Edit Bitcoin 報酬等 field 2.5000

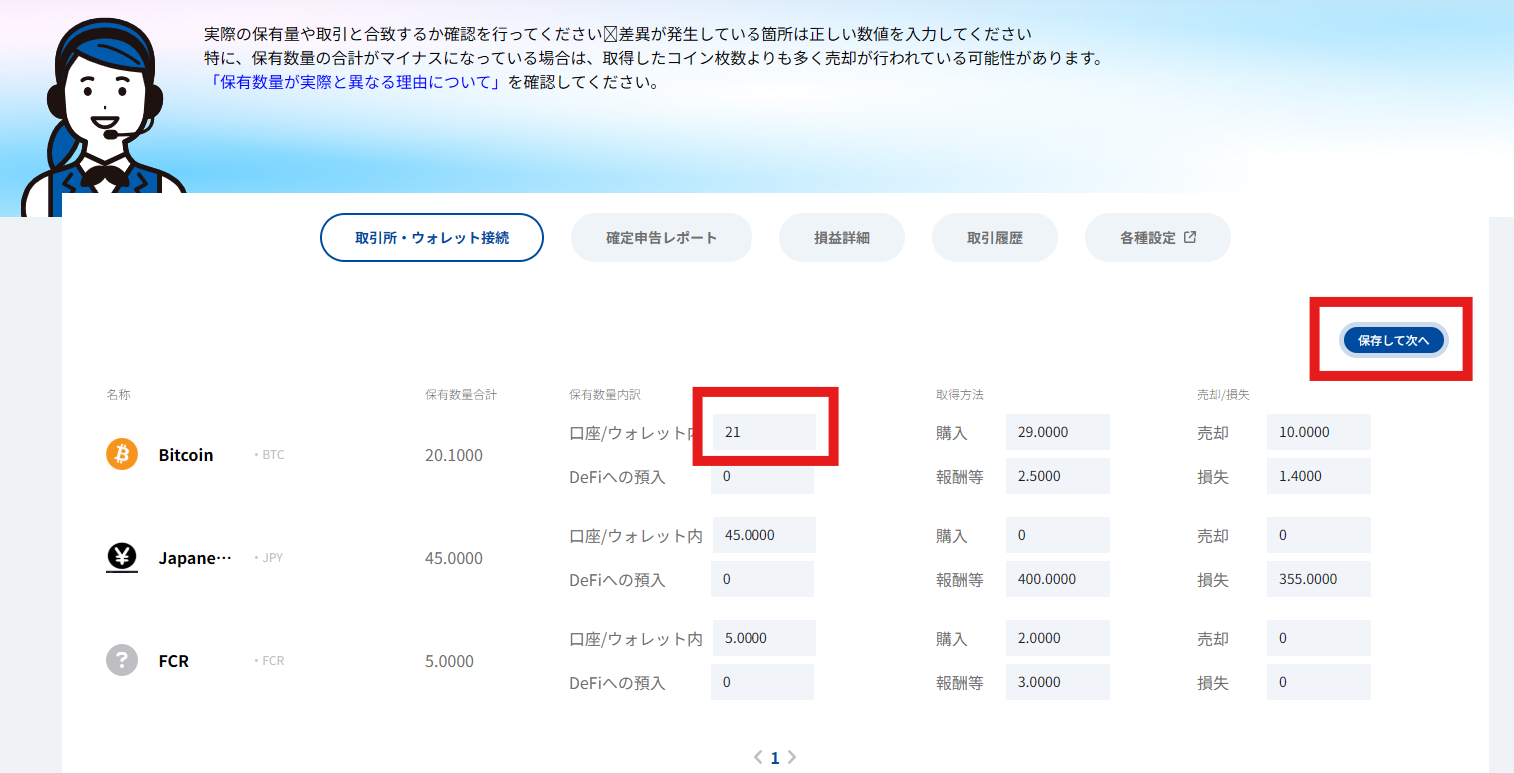[x=1058, y=476]
